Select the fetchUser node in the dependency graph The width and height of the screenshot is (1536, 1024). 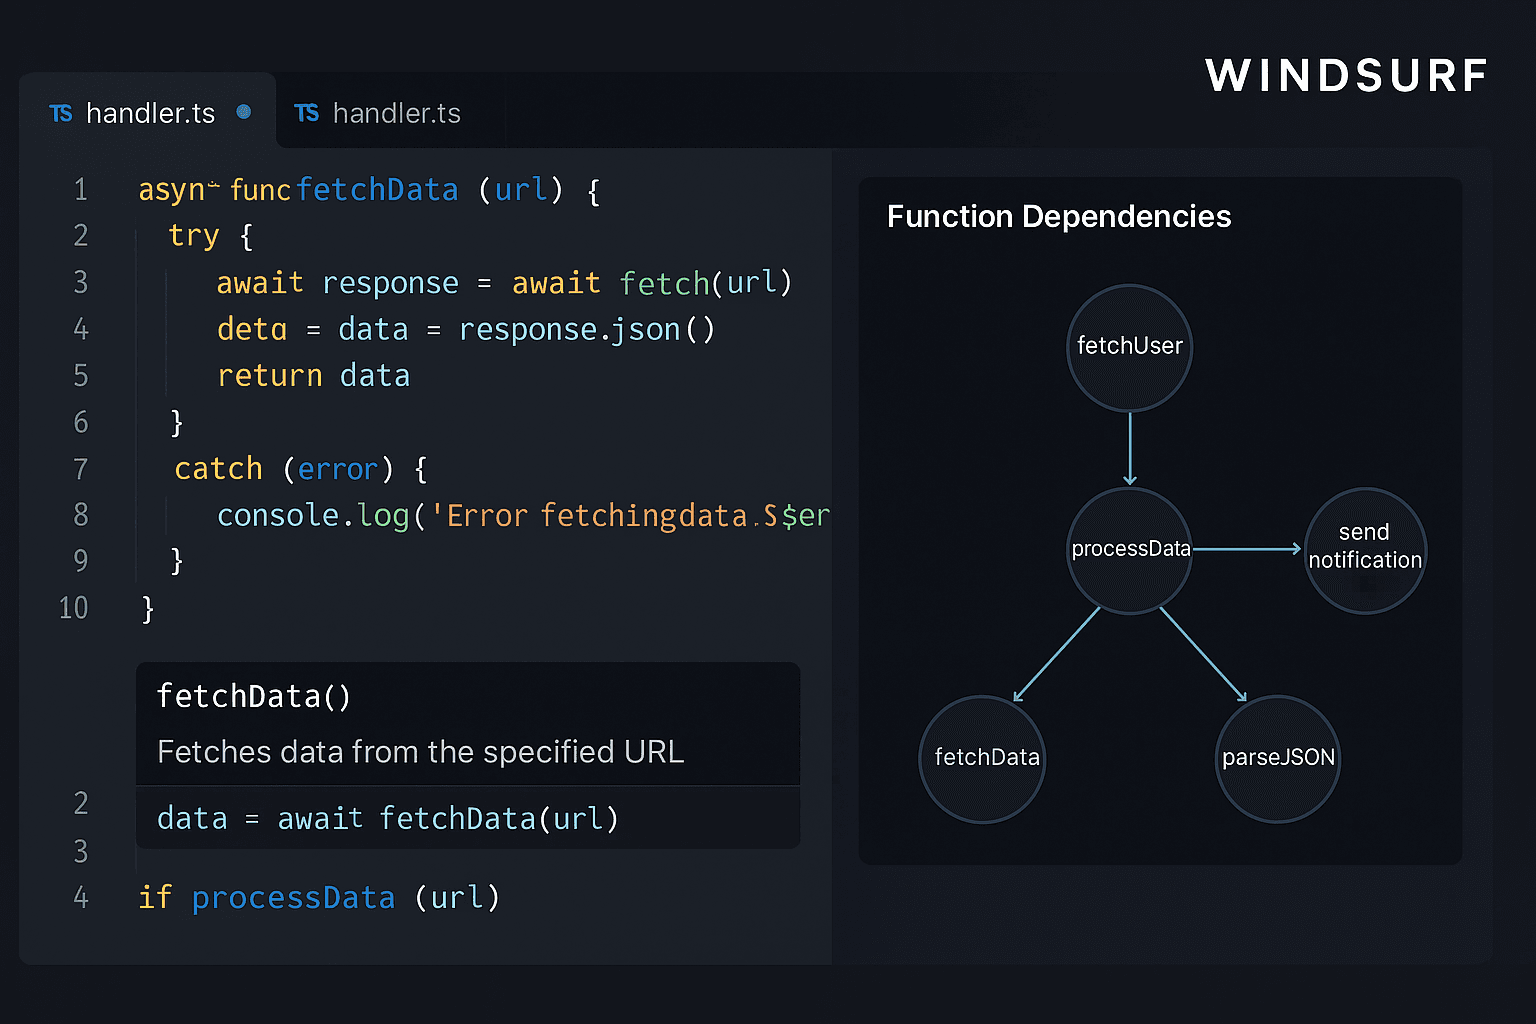coord(1130,347)
